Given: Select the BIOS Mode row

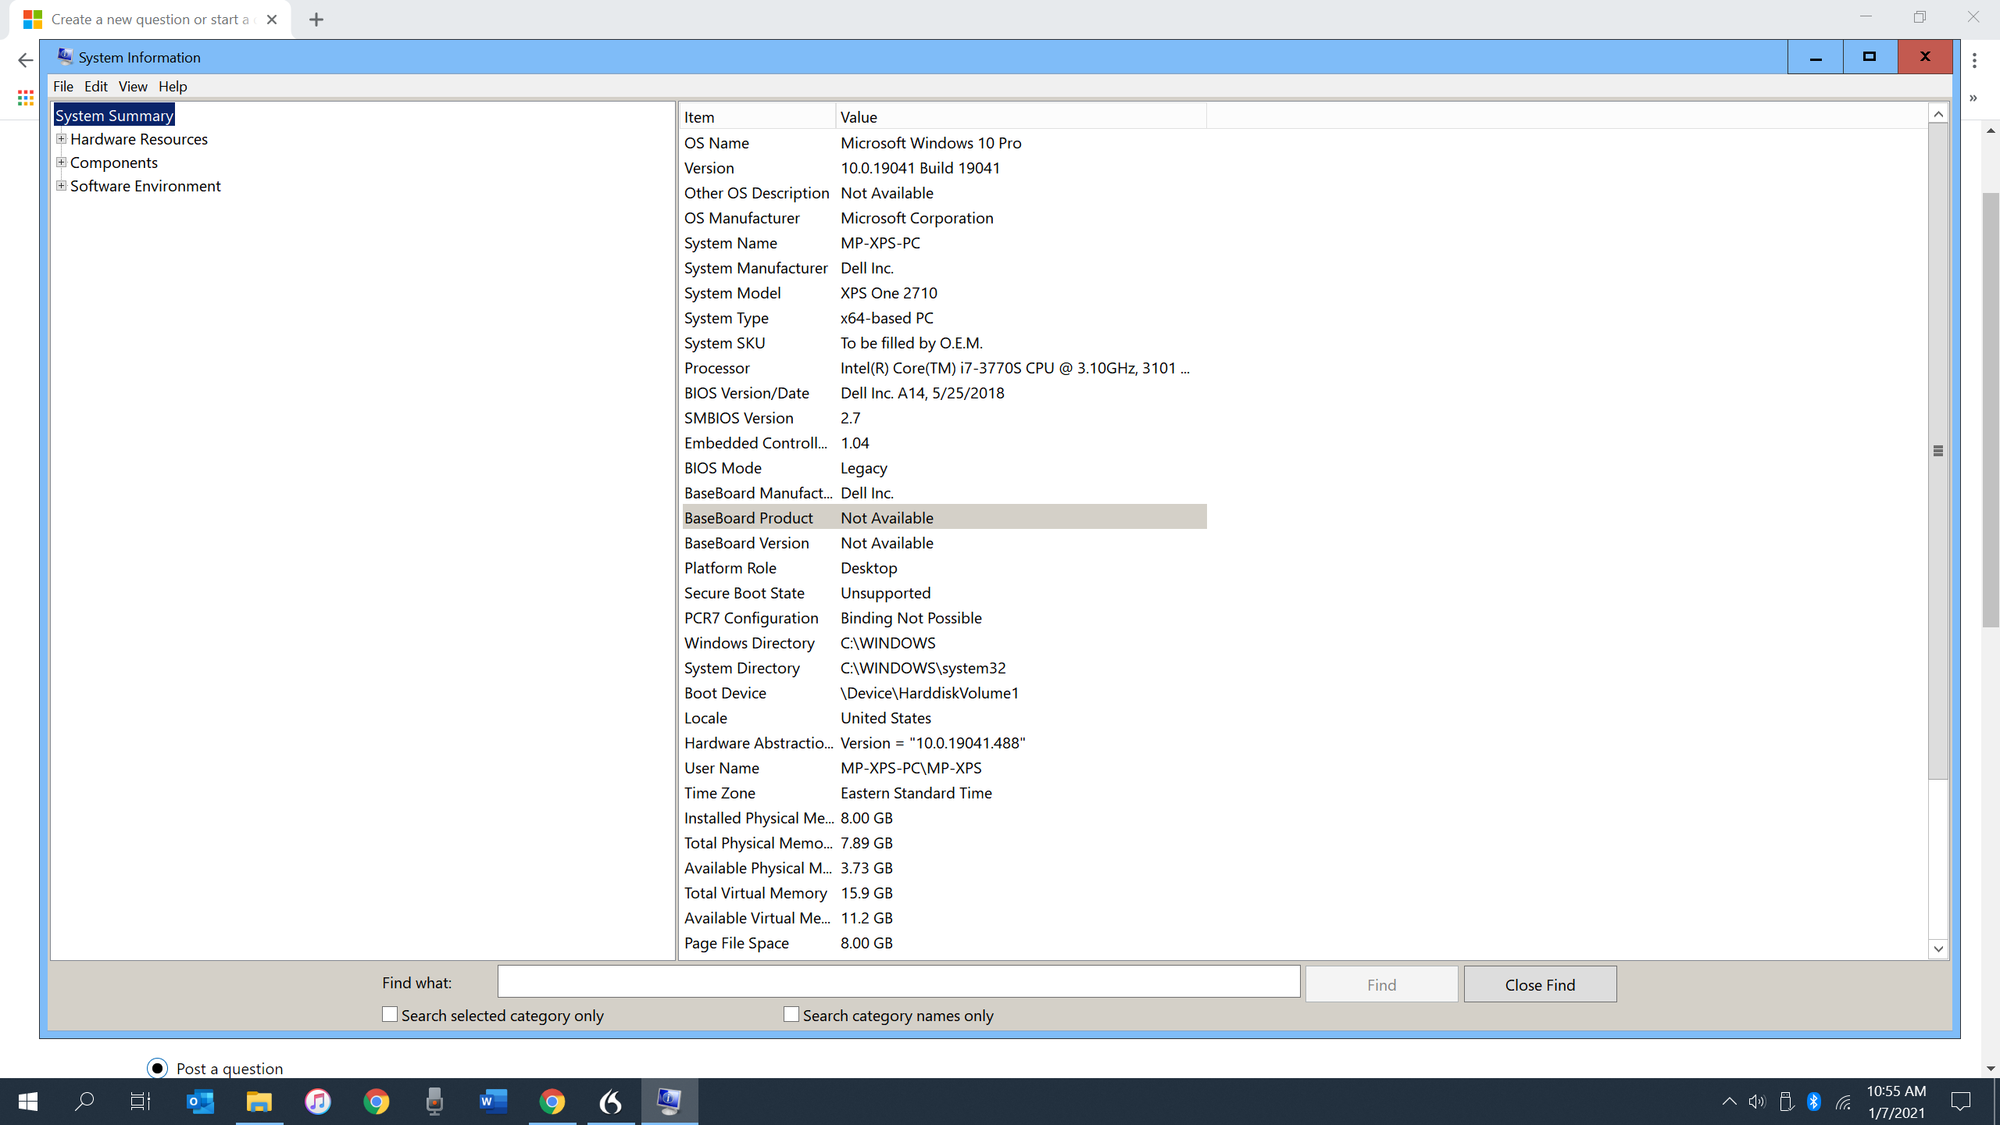Looking at the screenshot, I should tap(944, 468).
